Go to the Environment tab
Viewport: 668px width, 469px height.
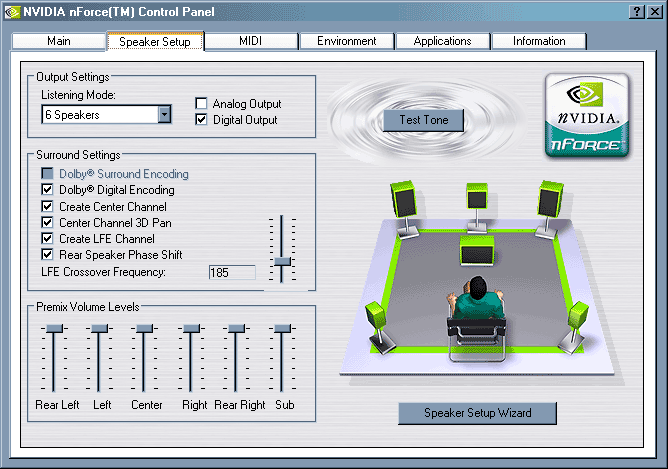click(347, 41)
